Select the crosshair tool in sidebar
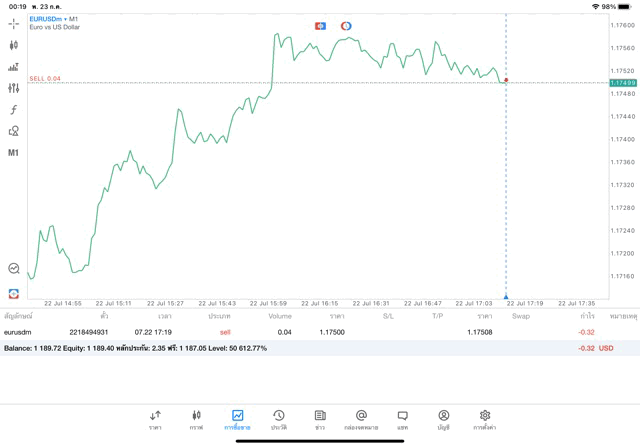 pos(13,24)
